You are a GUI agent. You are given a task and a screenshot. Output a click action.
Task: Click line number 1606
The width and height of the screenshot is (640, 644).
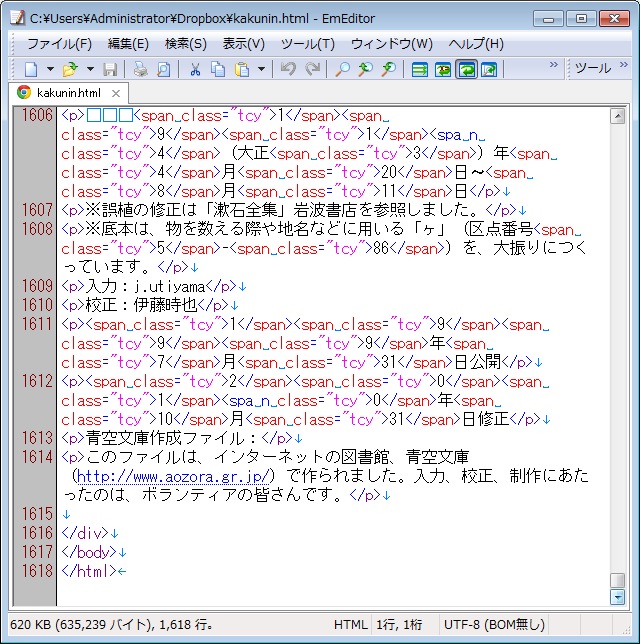pos(37,115)
